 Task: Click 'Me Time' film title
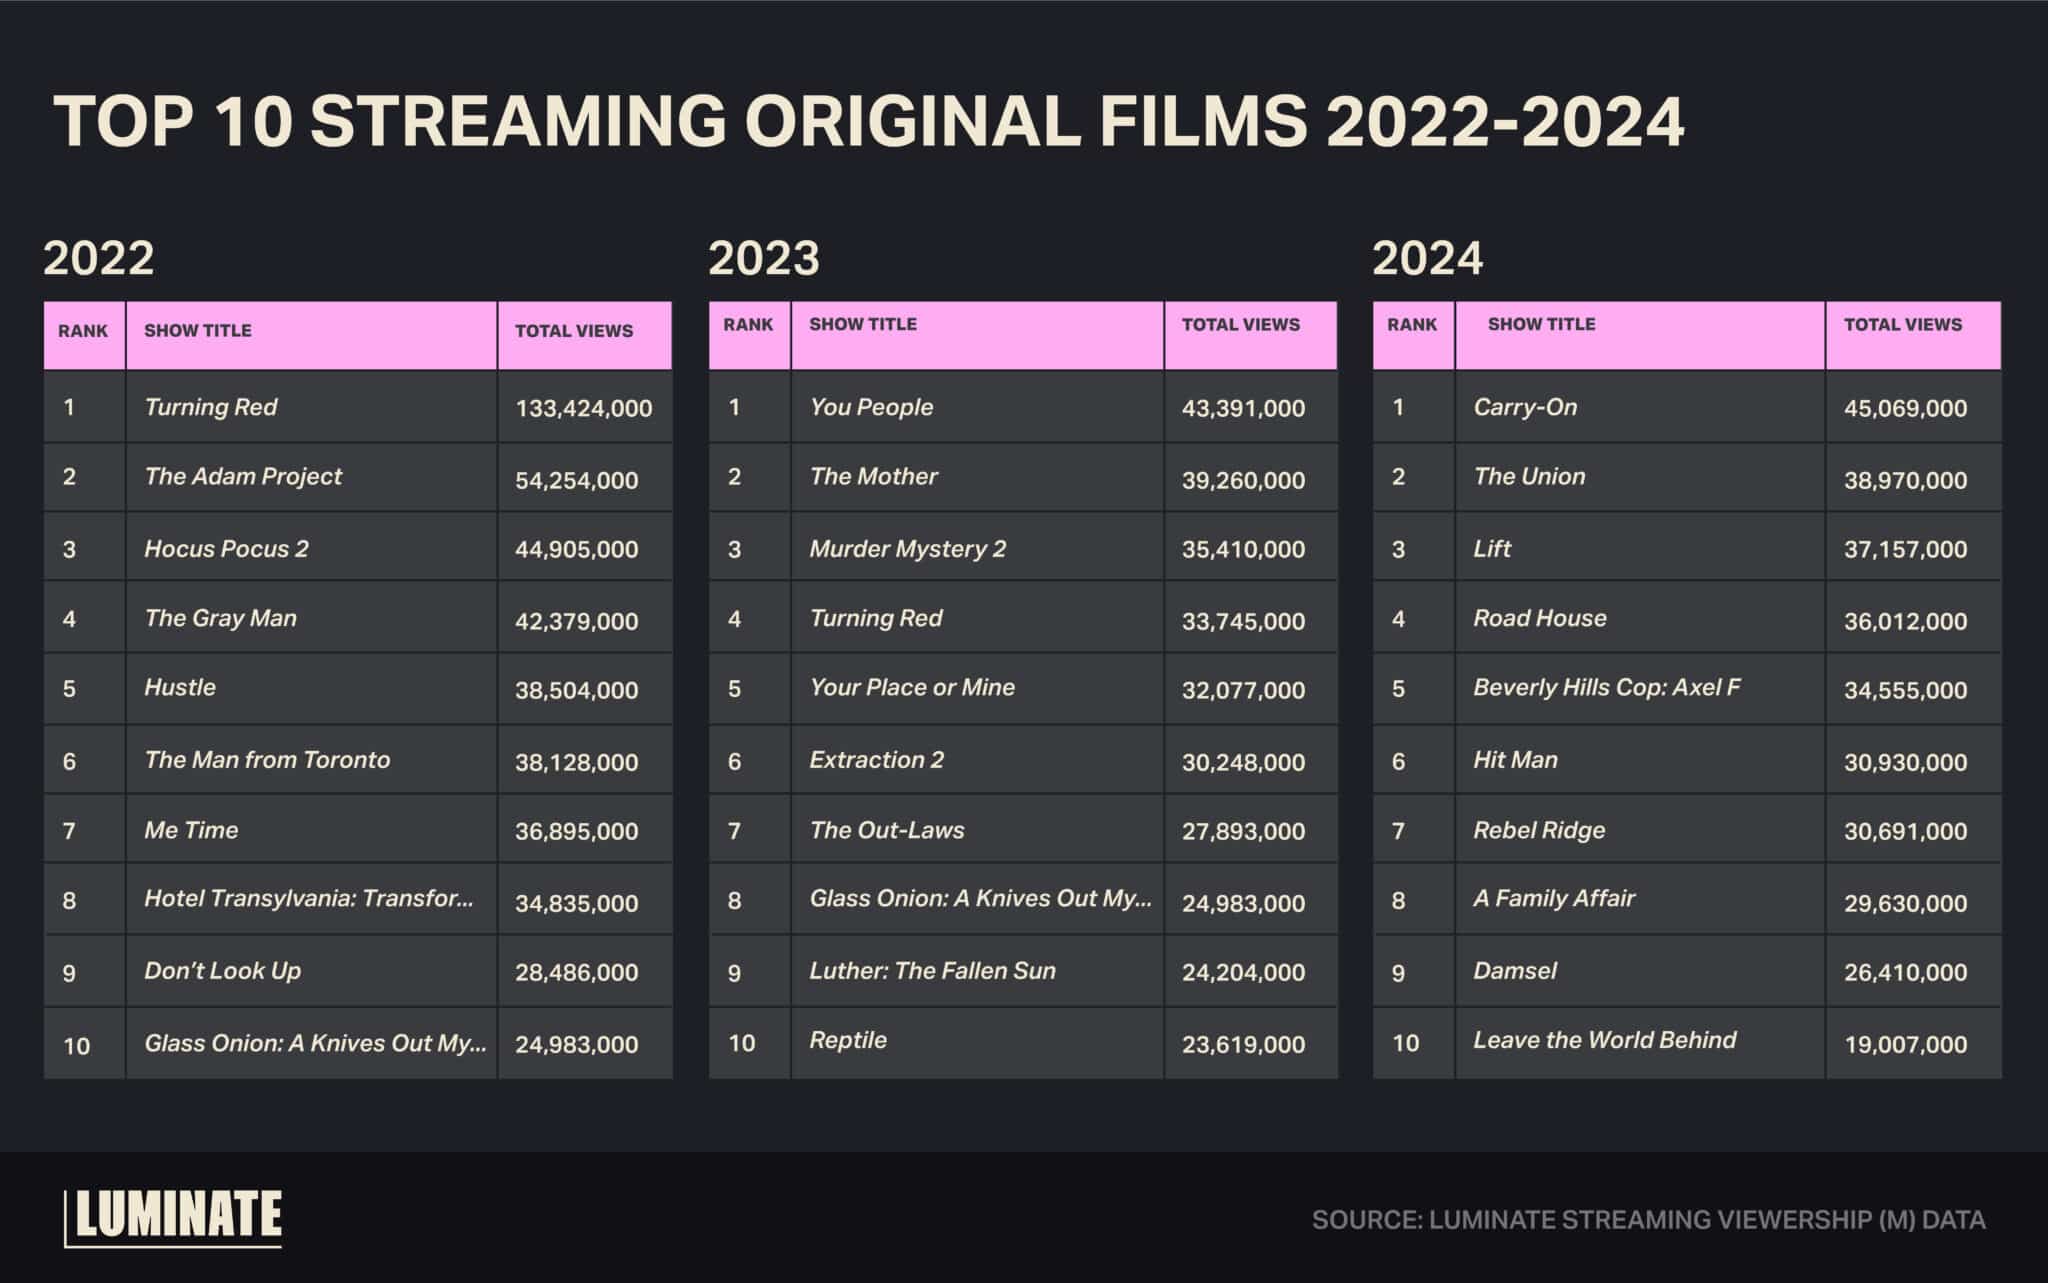[x=191, y=830]
